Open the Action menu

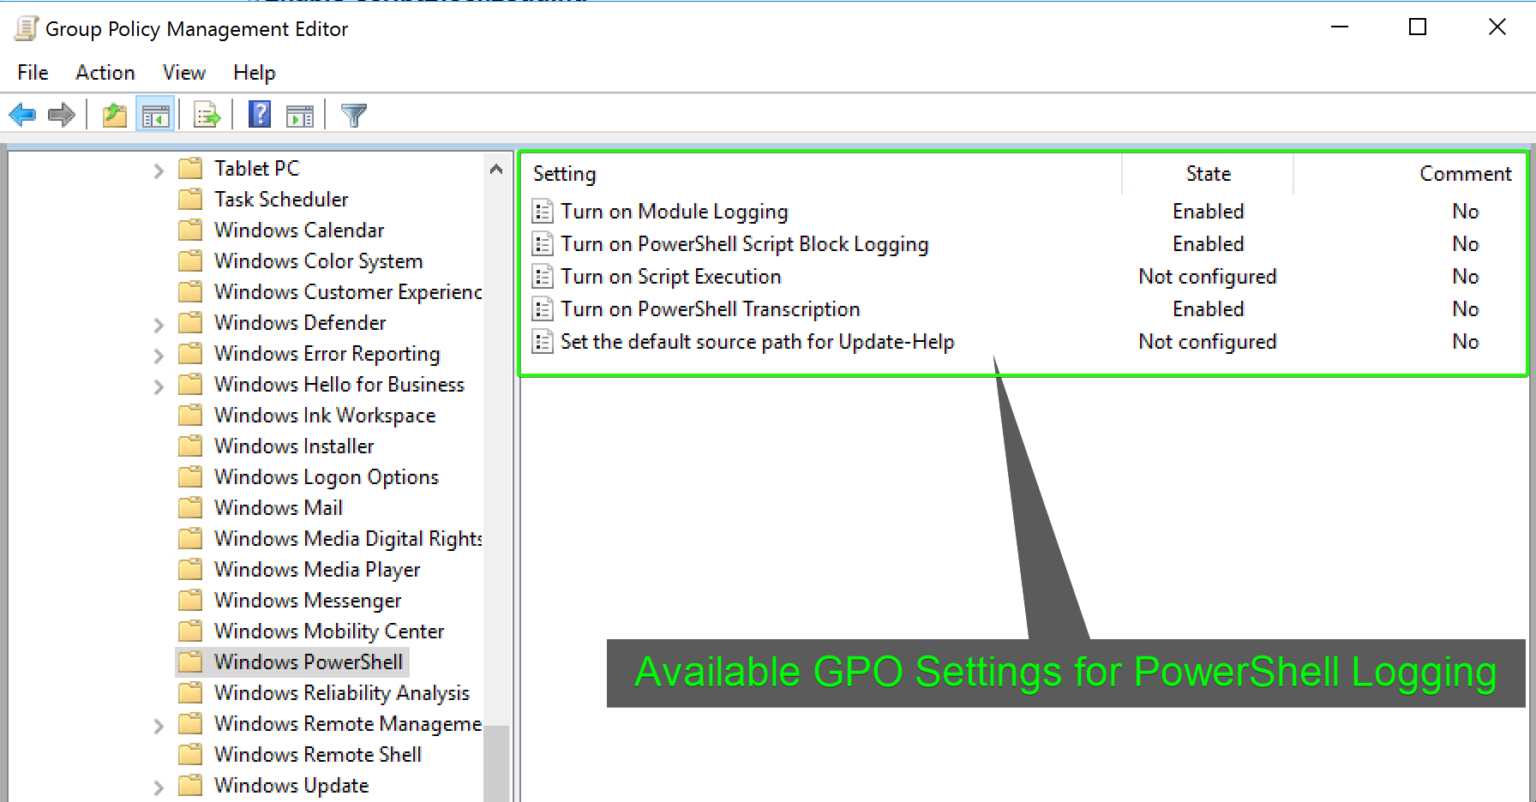click(x=105, y=72)
